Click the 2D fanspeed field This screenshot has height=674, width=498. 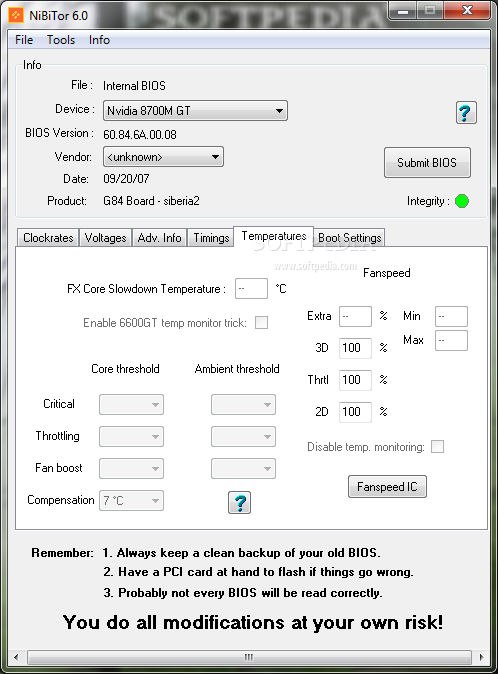pos(355,412)
